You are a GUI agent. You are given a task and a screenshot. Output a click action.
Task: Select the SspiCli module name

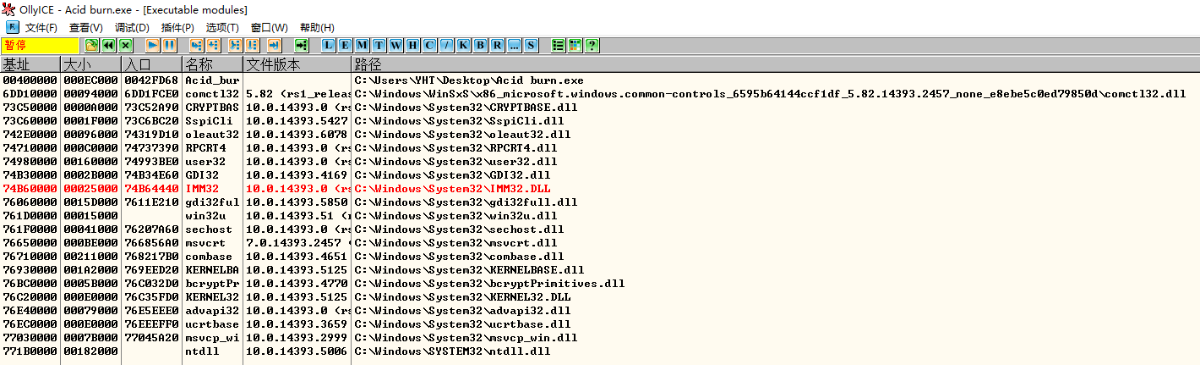point(209,120)
